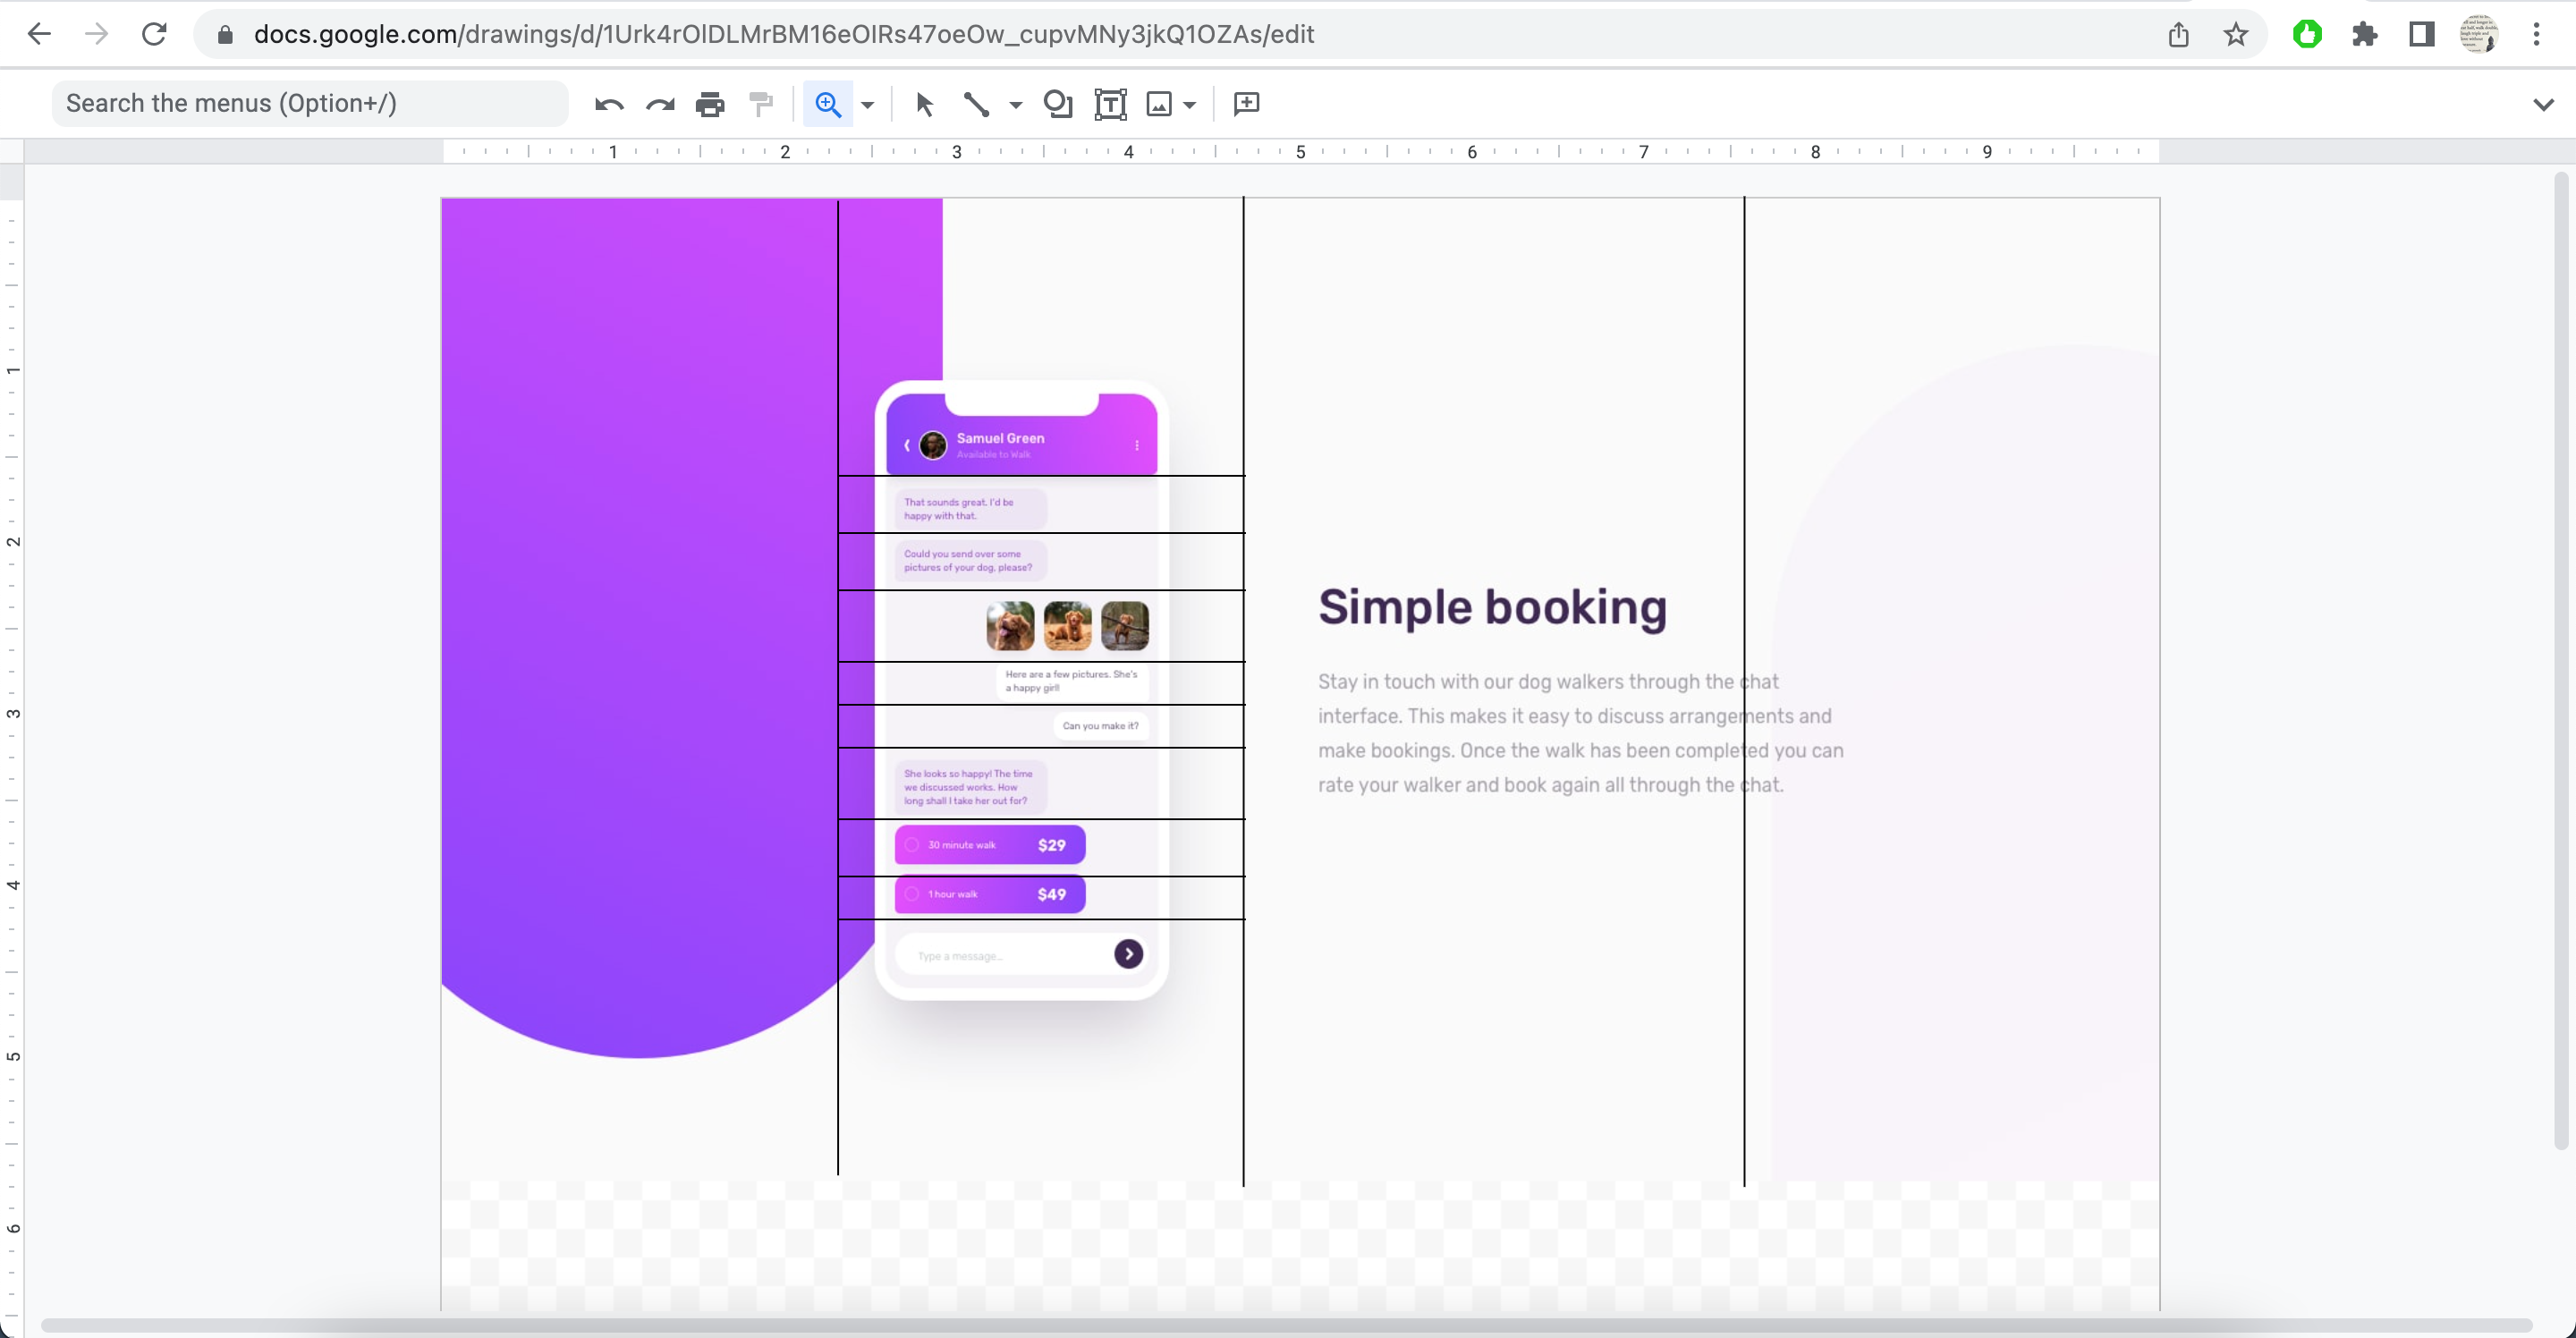Bookmark this tab with the star
The width and height of the screenshot is (2576, 1338).
coord(2236,35)
